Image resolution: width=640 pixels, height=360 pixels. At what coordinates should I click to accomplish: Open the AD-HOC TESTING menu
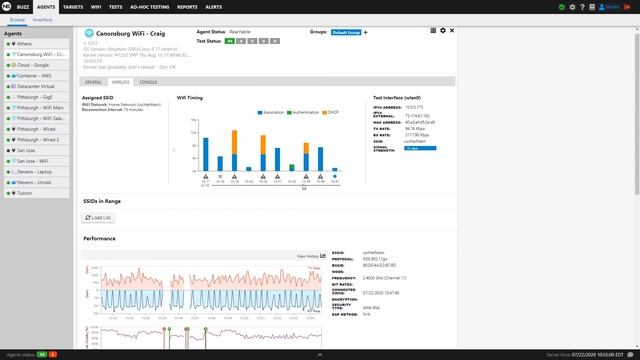pos(149,7)
